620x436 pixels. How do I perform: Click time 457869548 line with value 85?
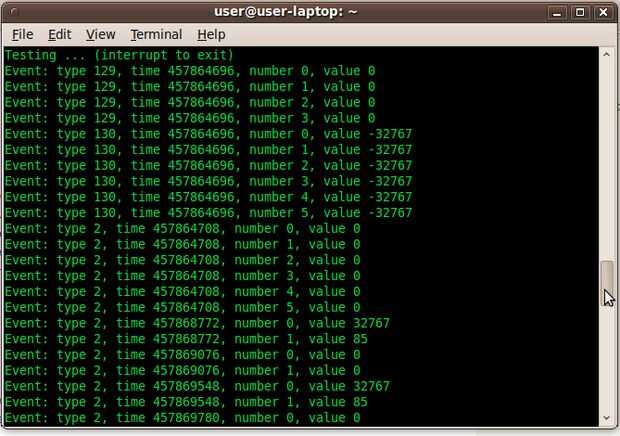point(186,403)
